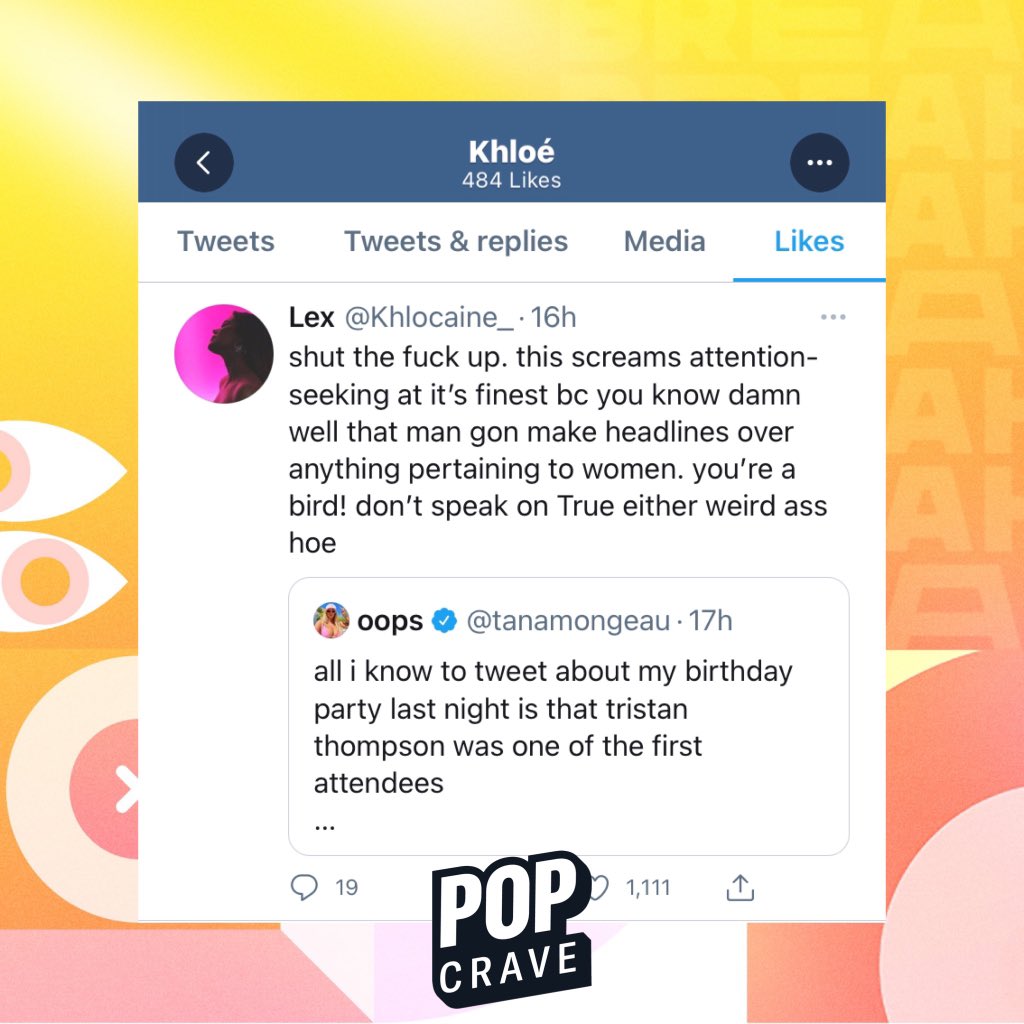This screenshot has height=1024, width=1024.
Task: Select the Likes tab
Action: (x=809, y=242)
